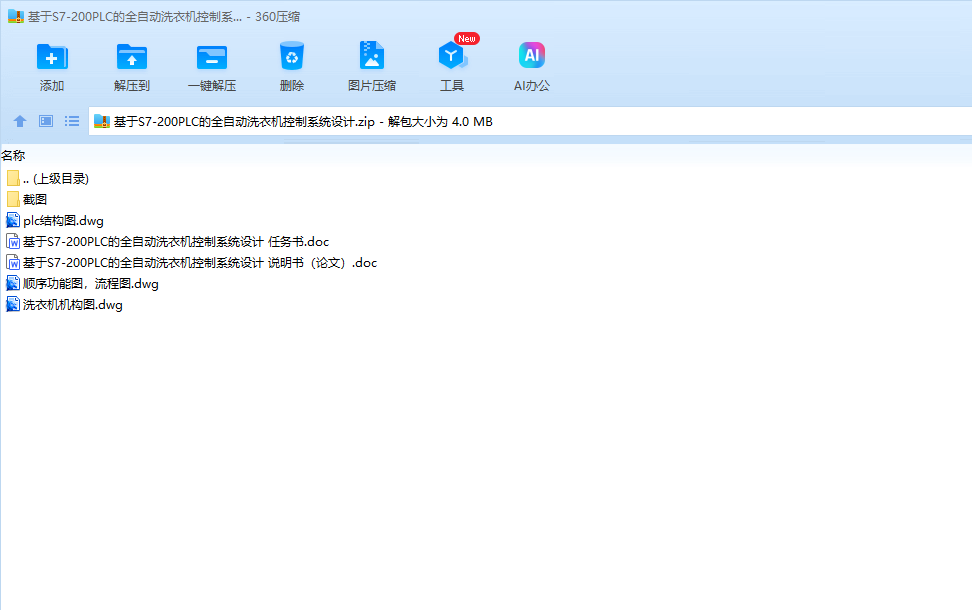972x610 pixels.
Task: Select the 洗衣机机构图.dwg file
Action: [64, 305]
